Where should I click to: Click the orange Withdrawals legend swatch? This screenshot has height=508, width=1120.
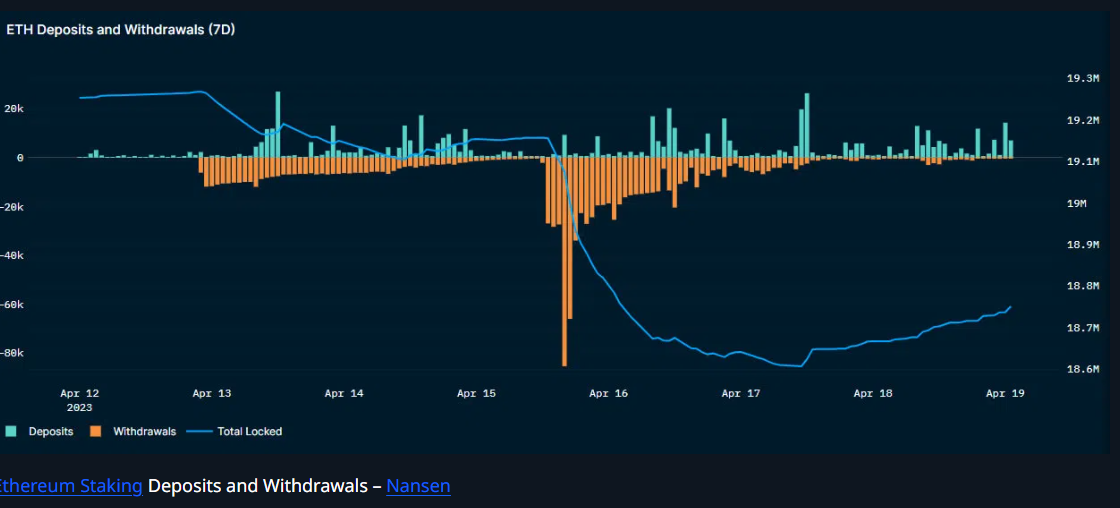(96, 432)
